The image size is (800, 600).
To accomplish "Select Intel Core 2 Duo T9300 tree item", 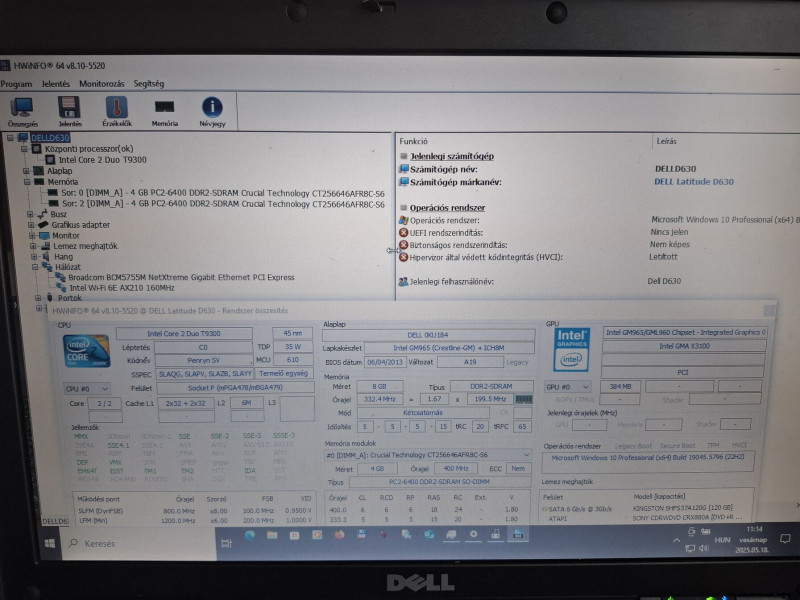I will pos(102,160).
